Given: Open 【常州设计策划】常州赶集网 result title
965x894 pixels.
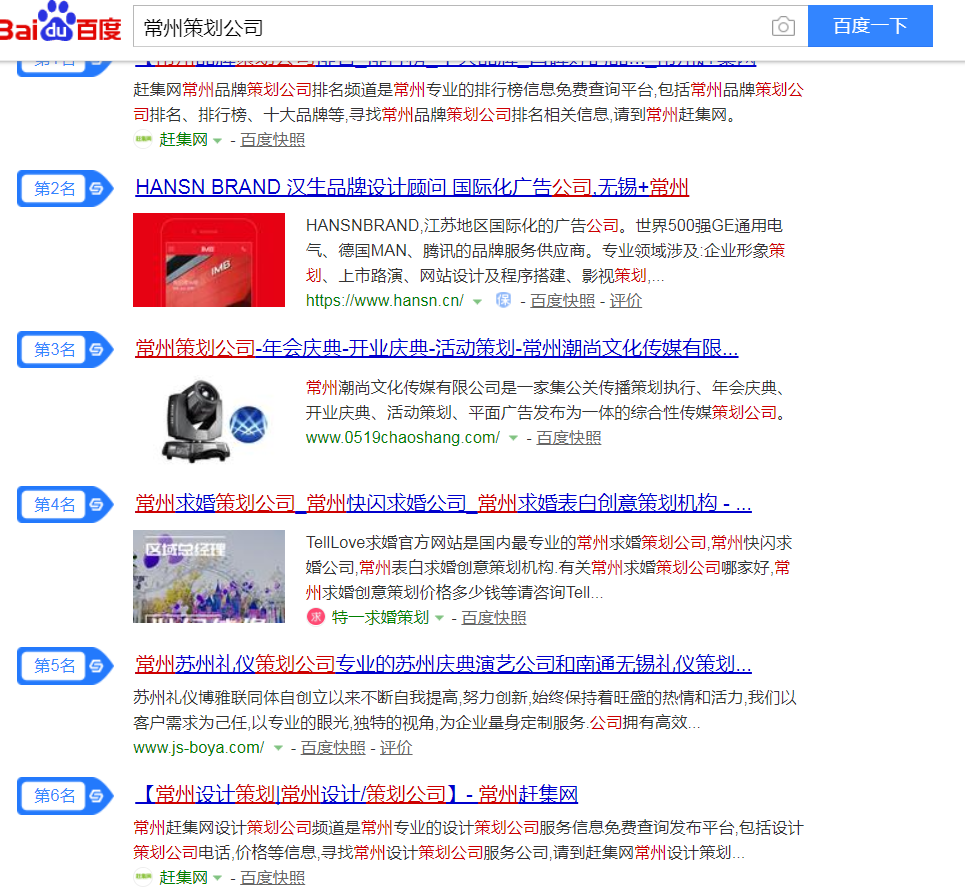Looking at the screenshot, I should coord(356,794).
